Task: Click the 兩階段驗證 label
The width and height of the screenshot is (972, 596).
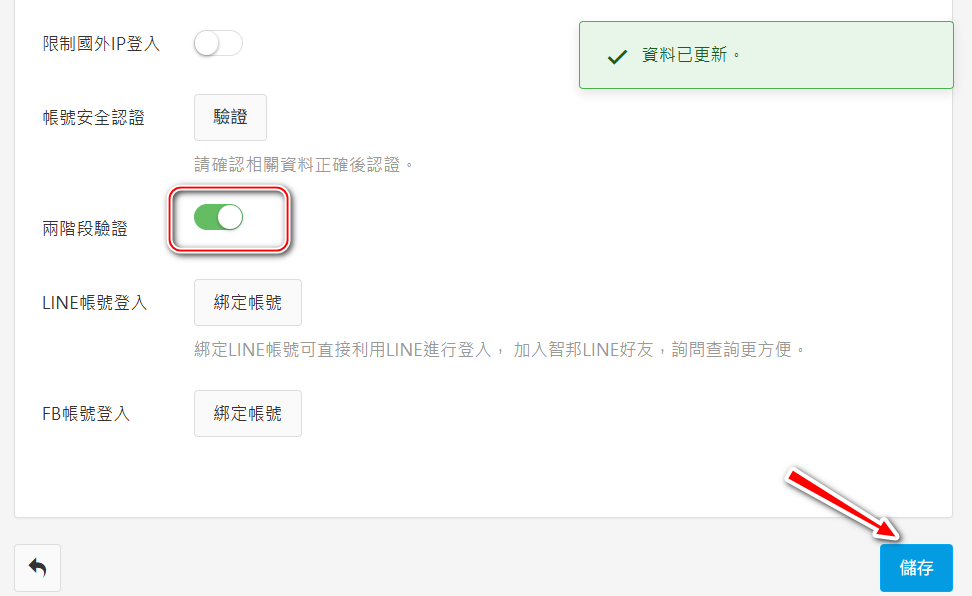Action: coord(85,228)
